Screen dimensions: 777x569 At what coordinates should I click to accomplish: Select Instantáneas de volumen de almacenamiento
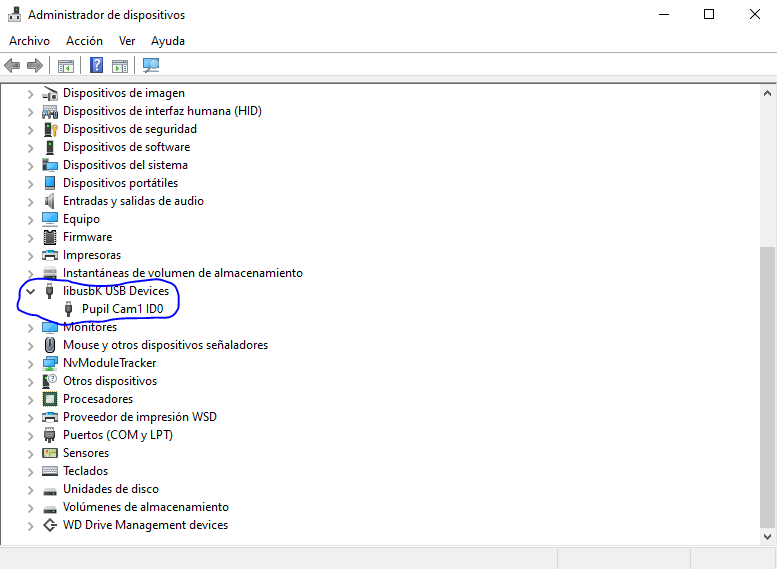pyautogui.click(x=182, y=273)
